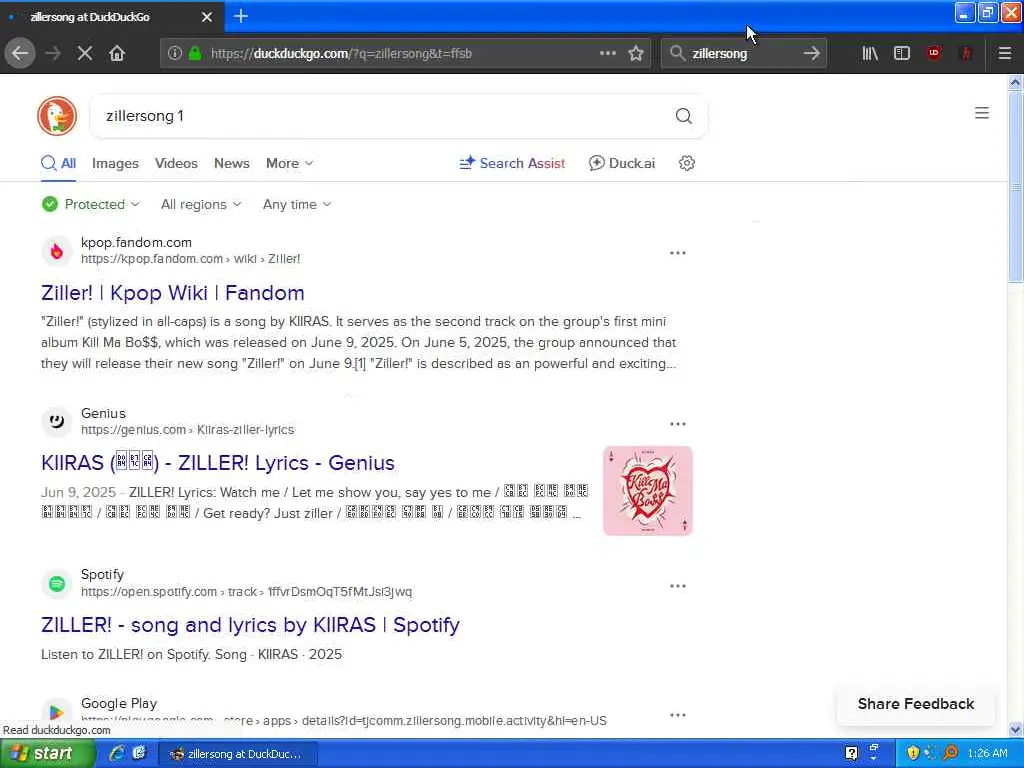
Task: Click the Spotify site favicon
Action: click(x=57, y=584)
